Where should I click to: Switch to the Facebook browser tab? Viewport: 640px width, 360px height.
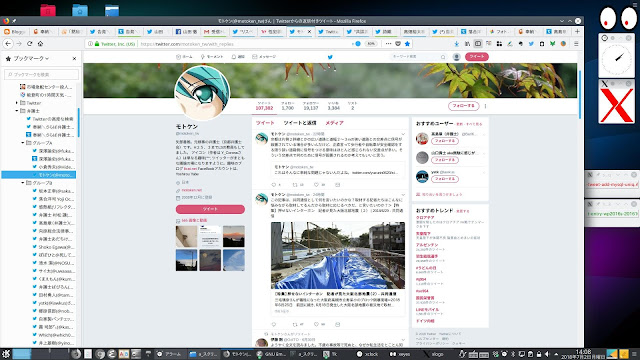(x=187, y=31)
